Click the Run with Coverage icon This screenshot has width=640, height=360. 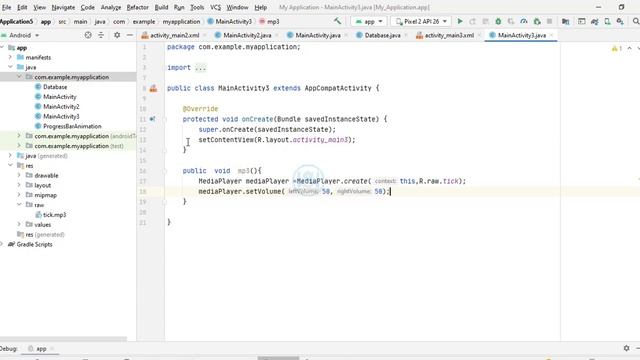click(511, 21)
